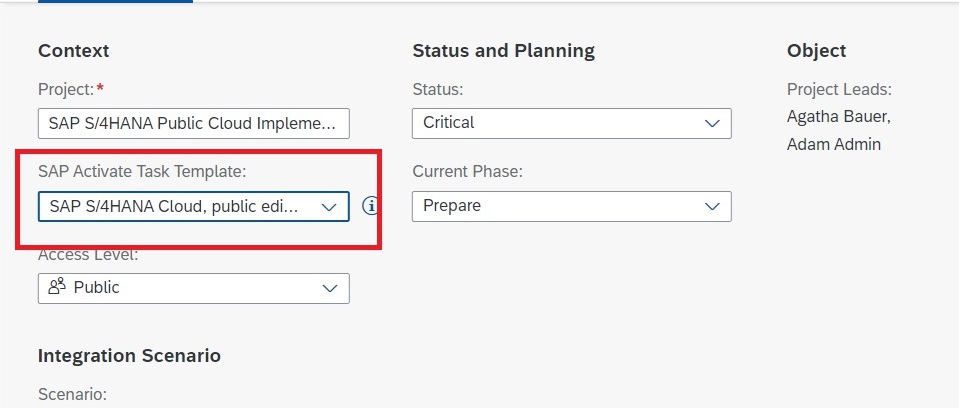Click the people icon in Access Level field
Viewport: 960px width, 408px height.
coord(57,288)
